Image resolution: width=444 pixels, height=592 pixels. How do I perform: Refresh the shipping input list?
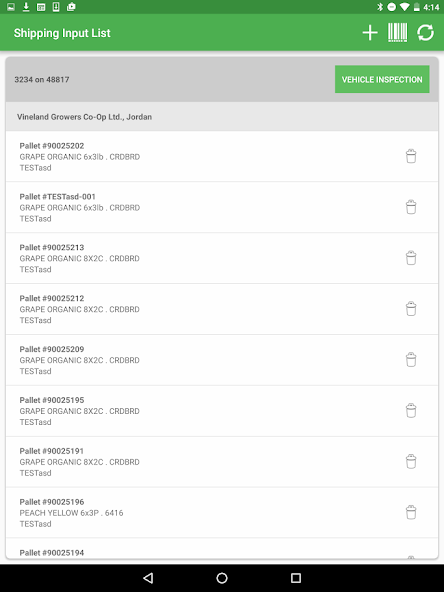click(426, 33)
